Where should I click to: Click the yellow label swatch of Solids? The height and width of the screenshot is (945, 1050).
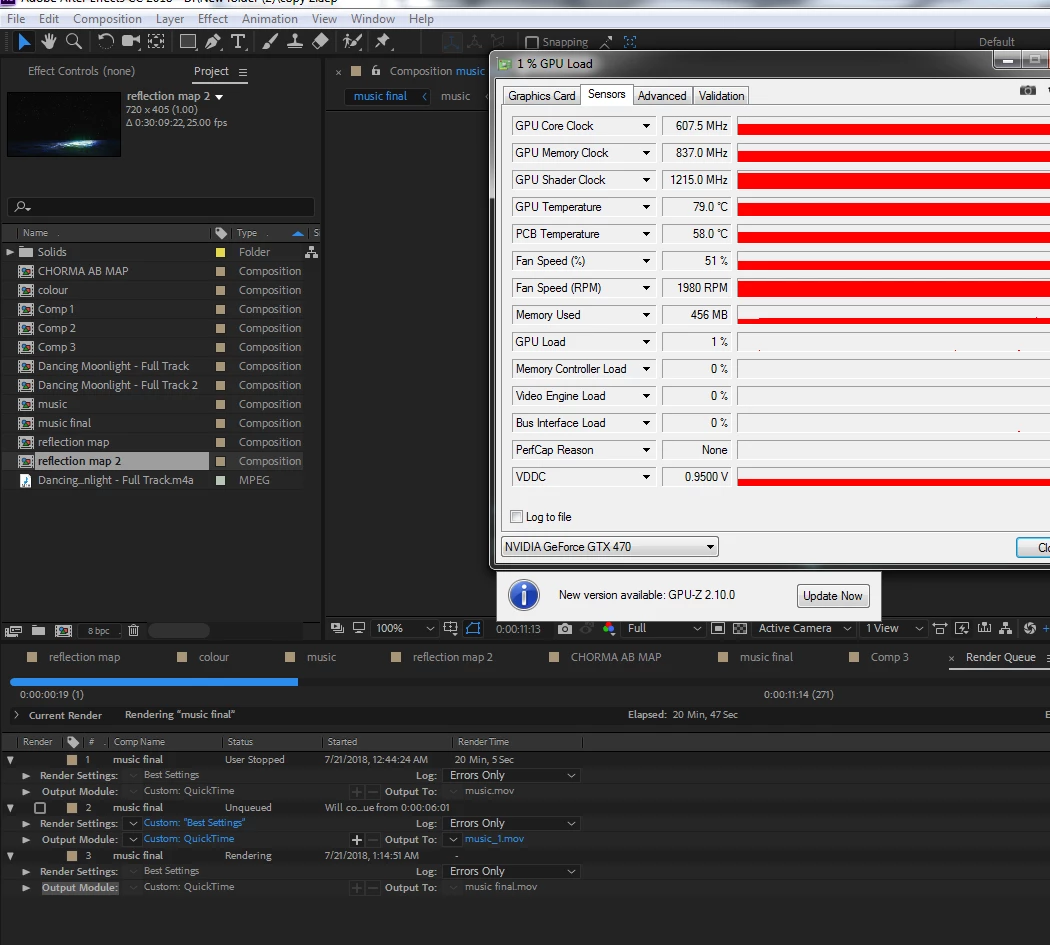point(220,252)
